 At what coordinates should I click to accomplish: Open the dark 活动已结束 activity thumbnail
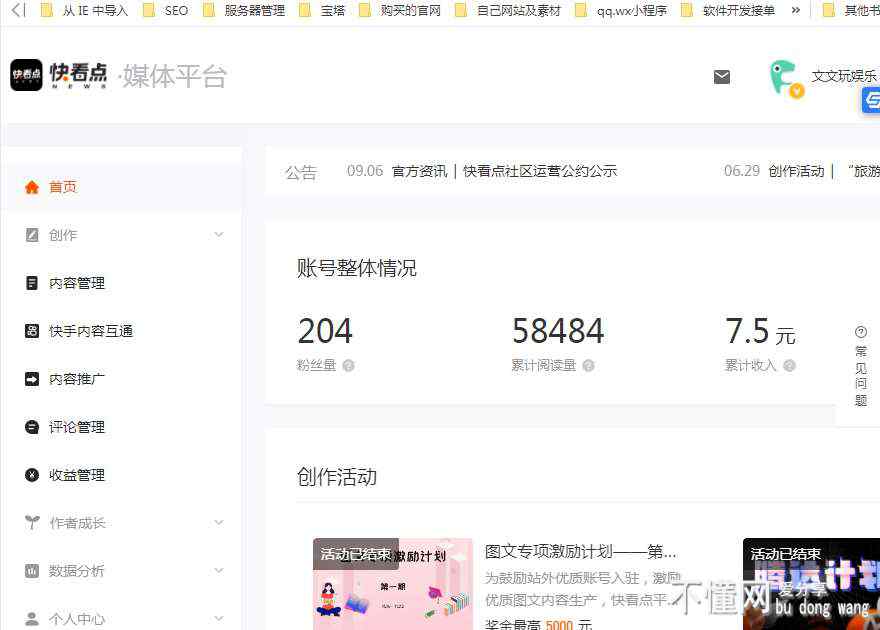pyautogui.click(x=811, y=583)
